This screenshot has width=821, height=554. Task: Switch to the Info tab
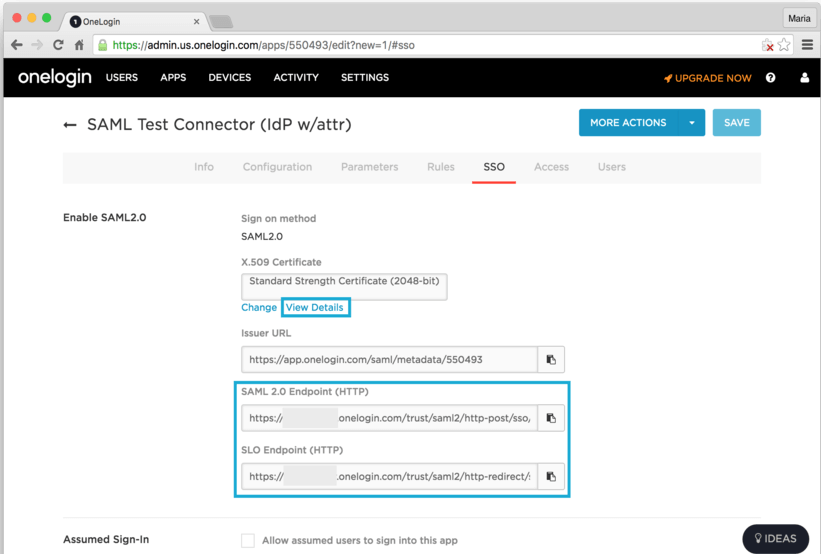[x=204, y=167]
